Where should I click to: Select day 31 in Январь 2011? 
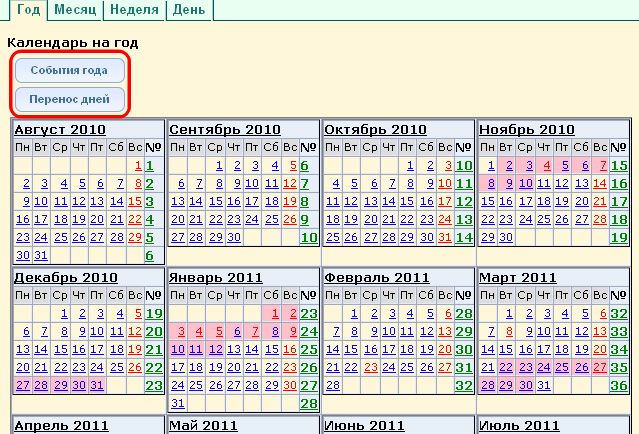pos(178,403)
